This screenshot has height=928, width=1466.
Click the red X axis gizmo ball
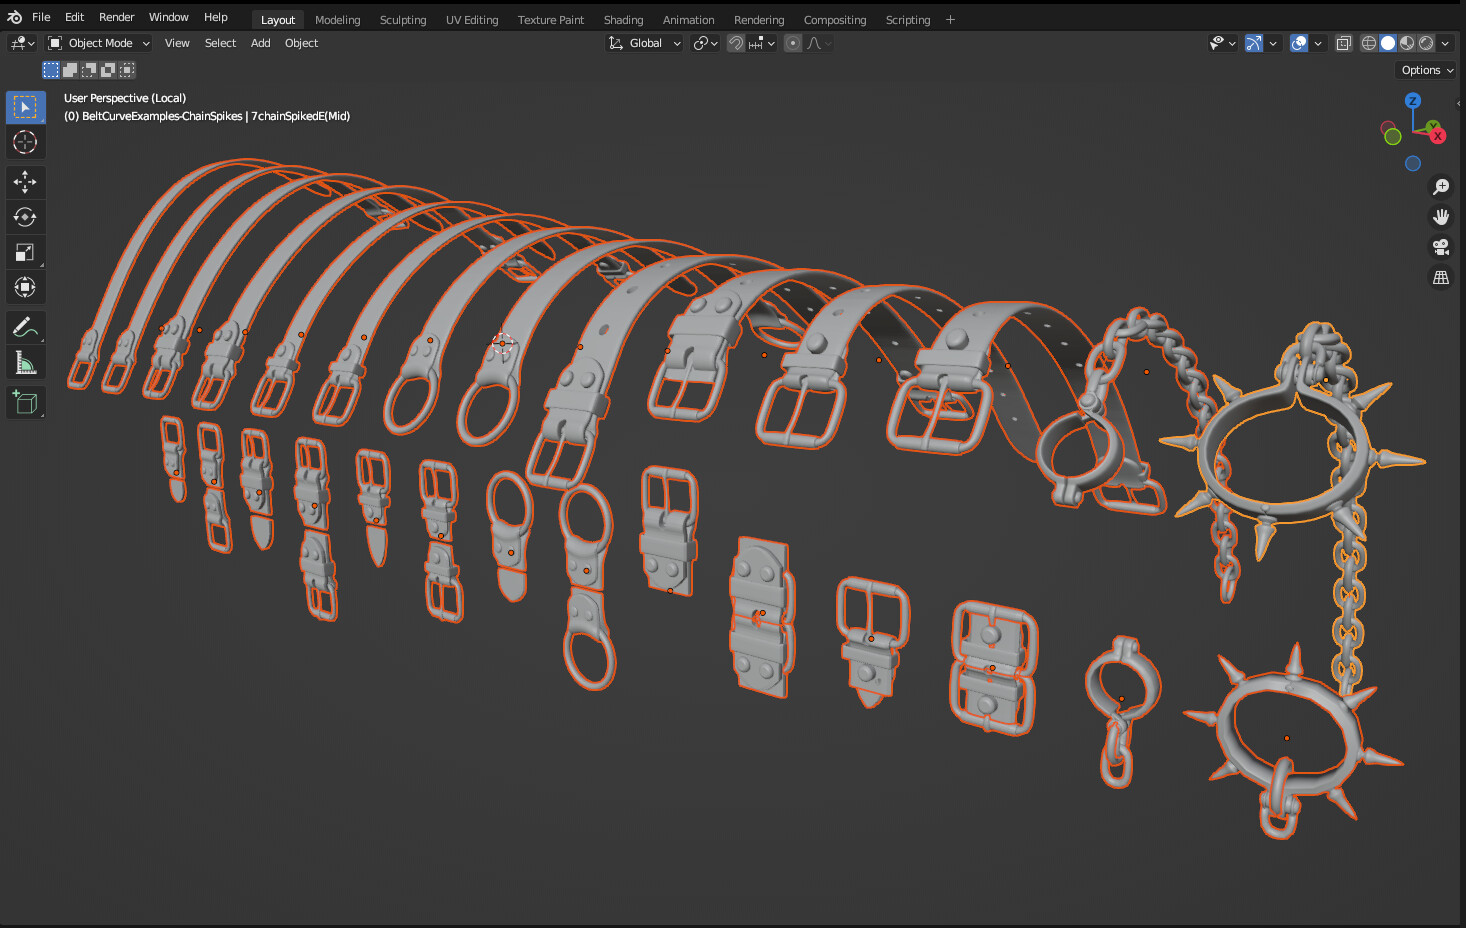pos(1438,136)
